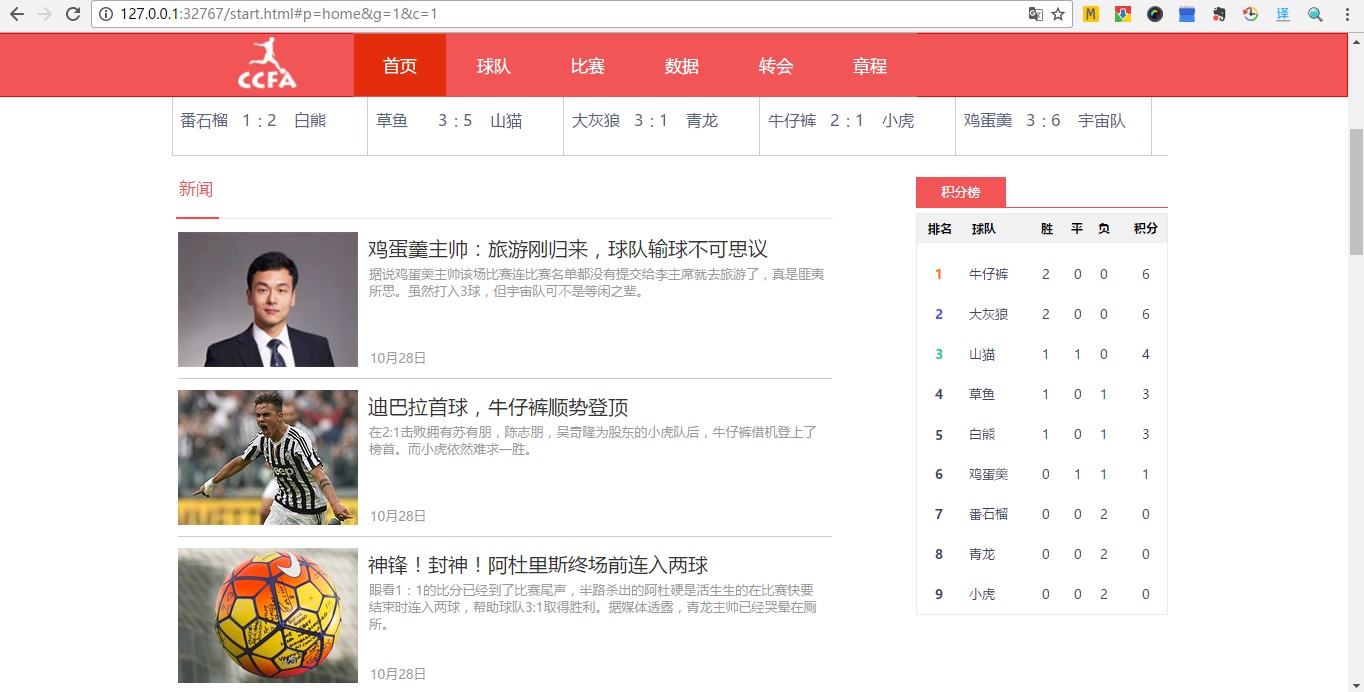
Task: Open the yellow M extension
Action: (x=1091, y=14)
